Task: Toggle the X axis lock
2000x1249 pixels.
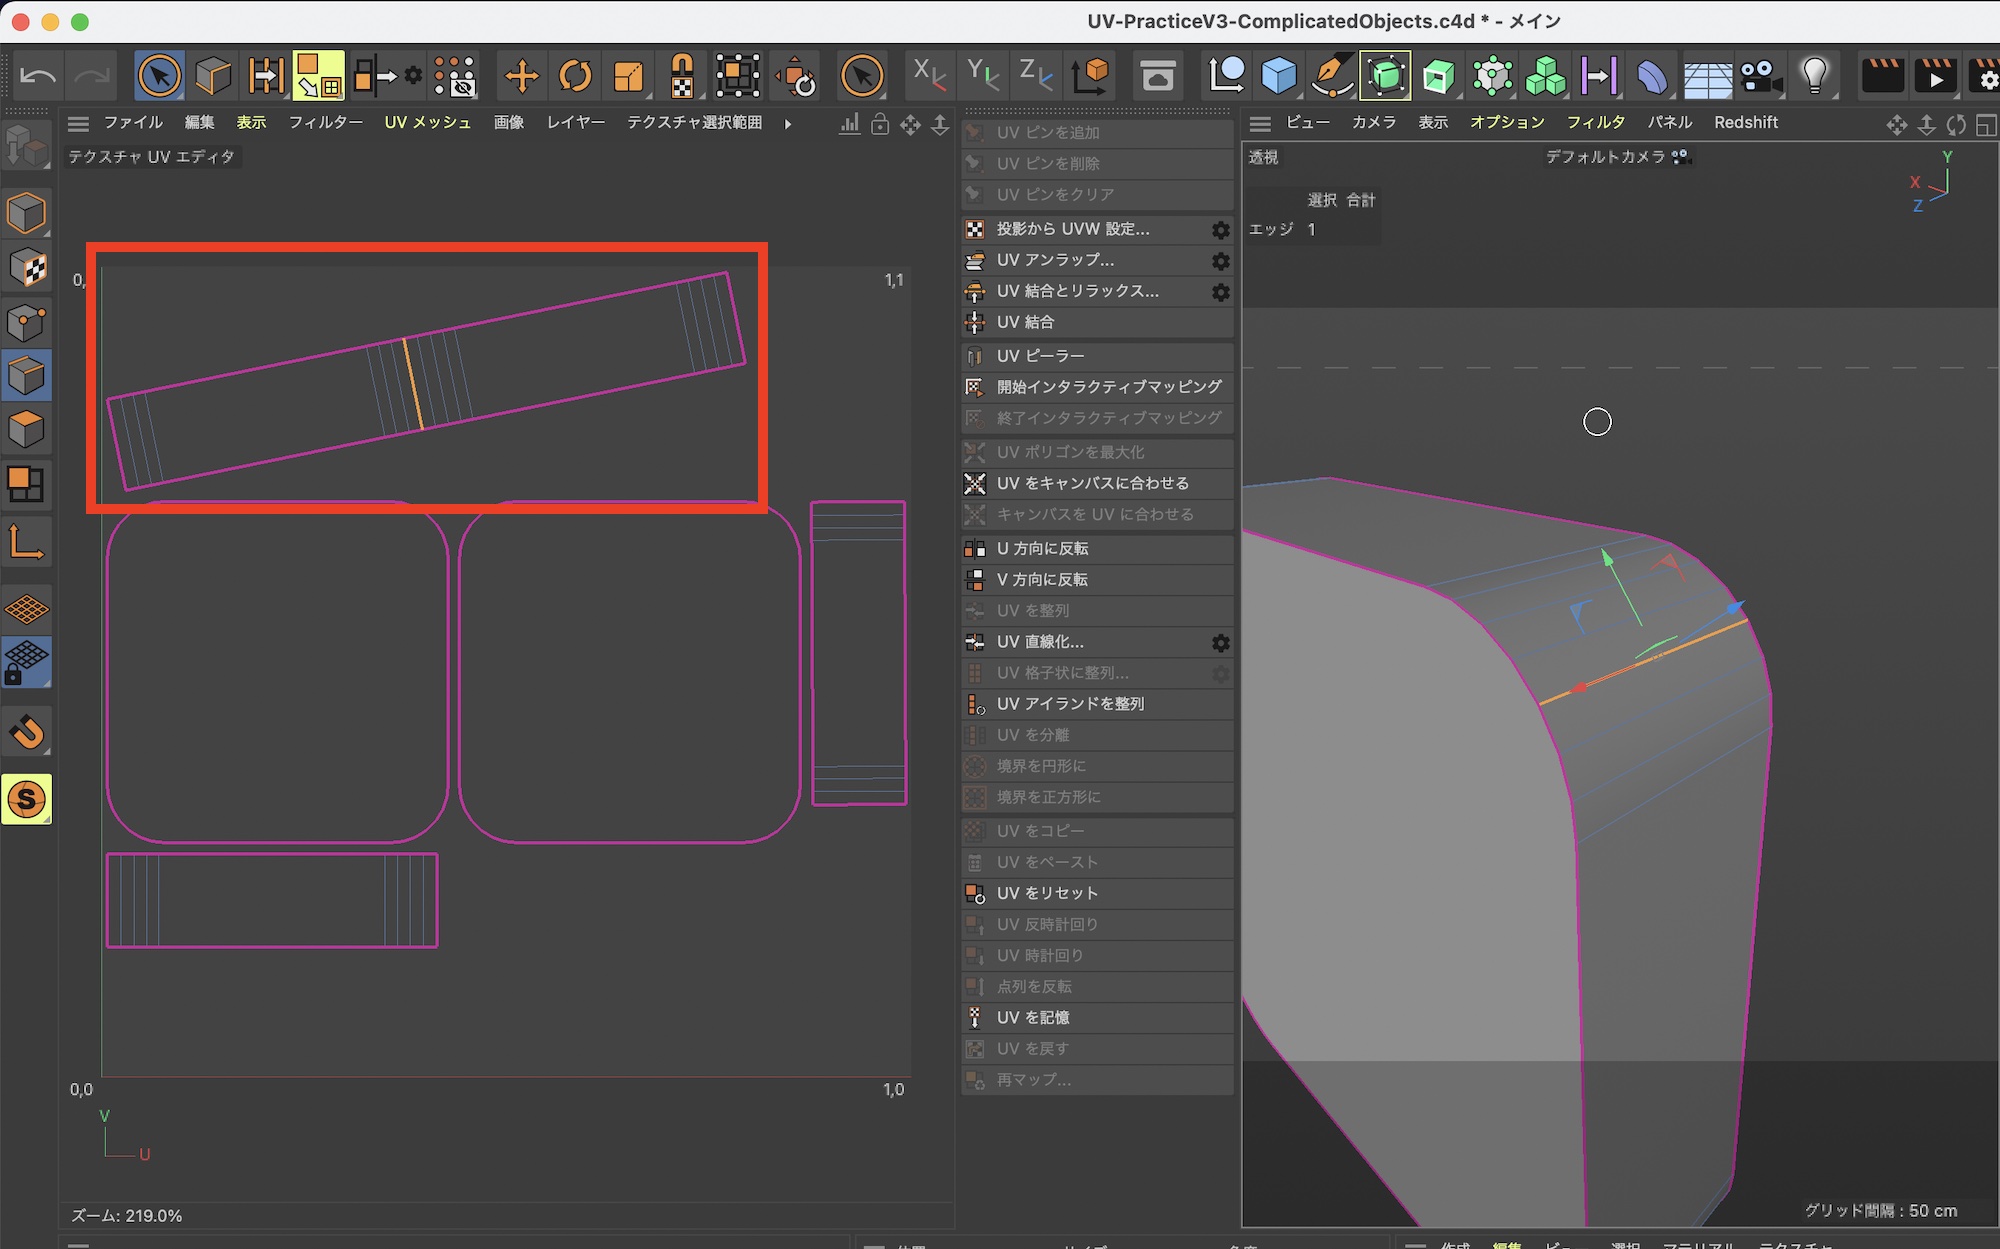Action: [929, 76]
